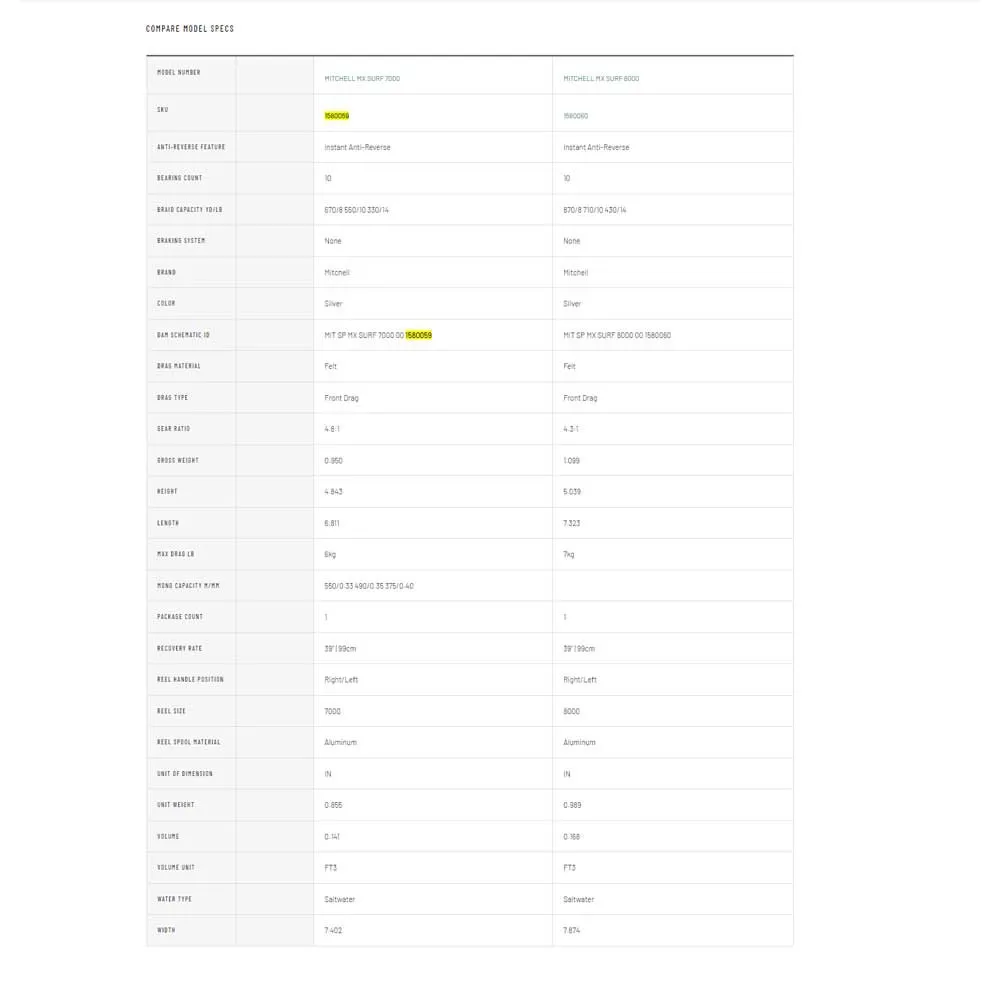Click the 4.8:1 gear ratio value
This screenshot has height=1000, width=1000.
[x=333, y=429]
